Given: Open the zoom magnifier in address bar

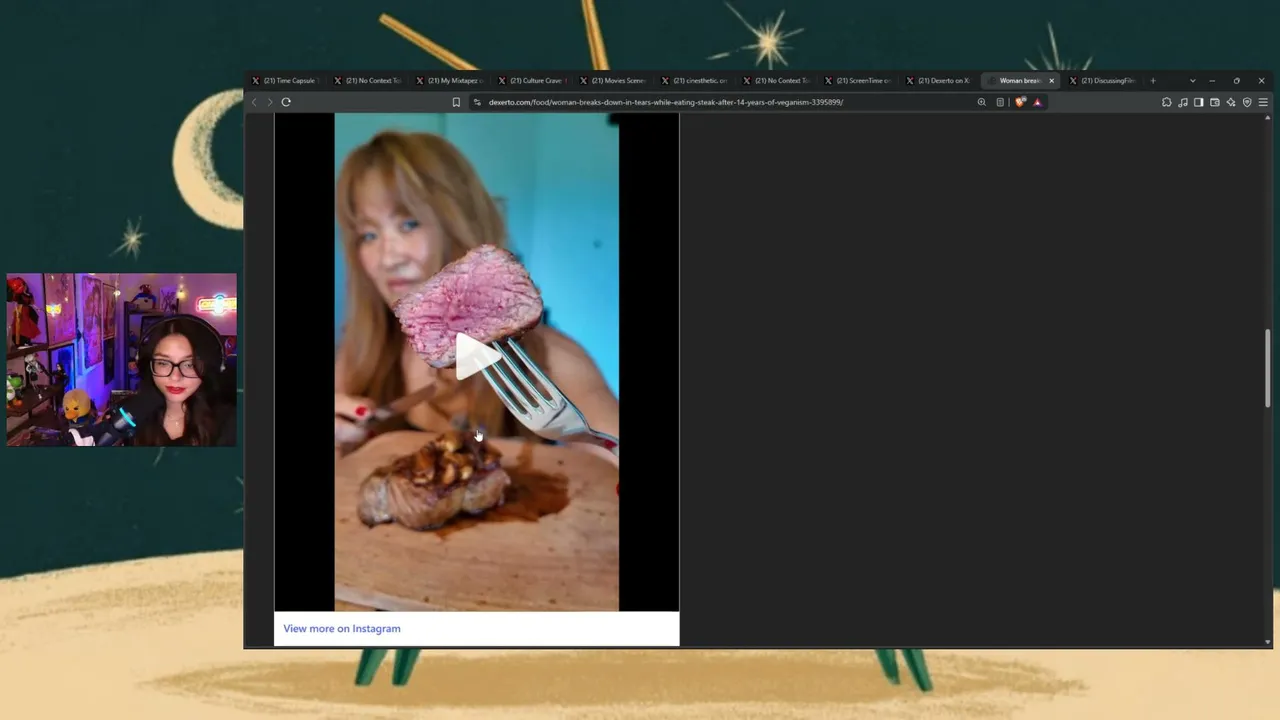Looking at the screenshot, I should pos(982,102).
